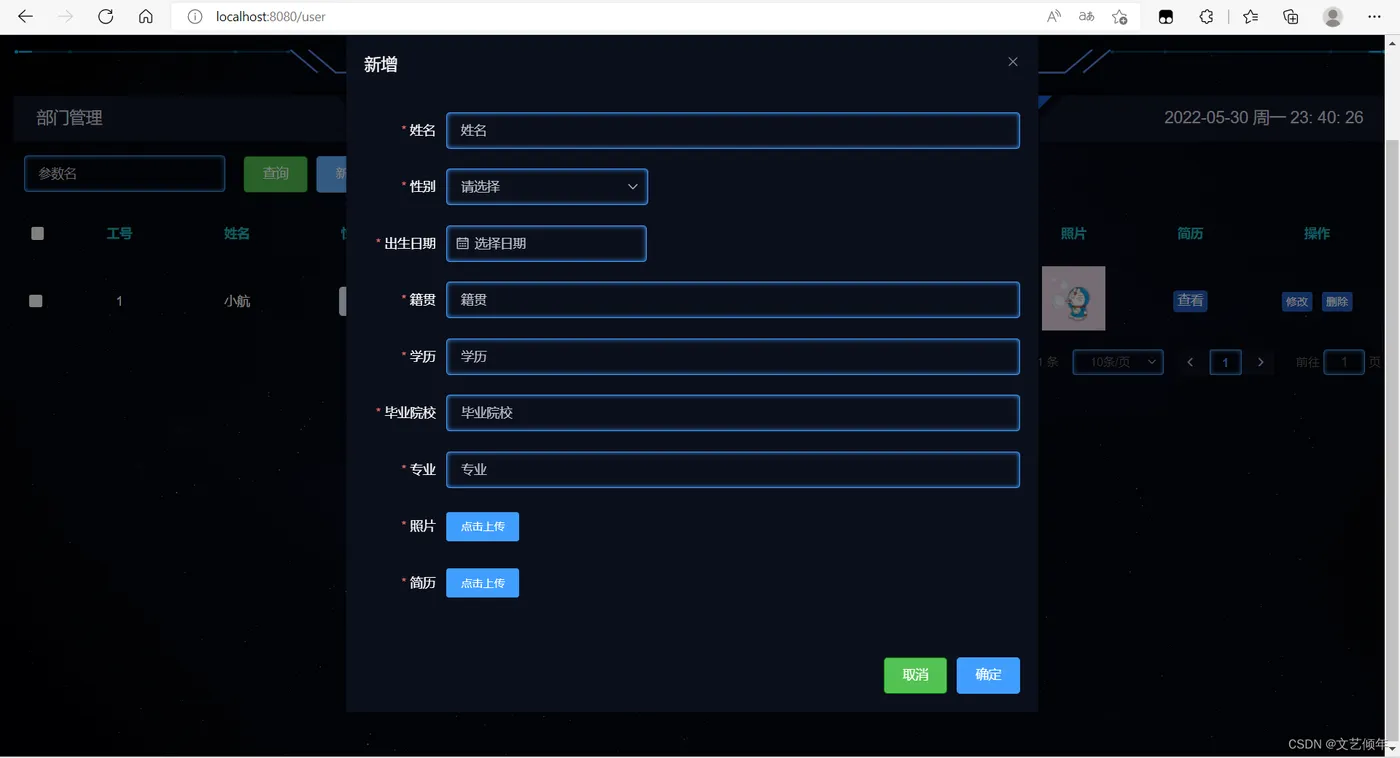Close the 新增 dialog
Image resolution: width=1400 pixels, height=758 pixels.
(x=1013, y=62)
